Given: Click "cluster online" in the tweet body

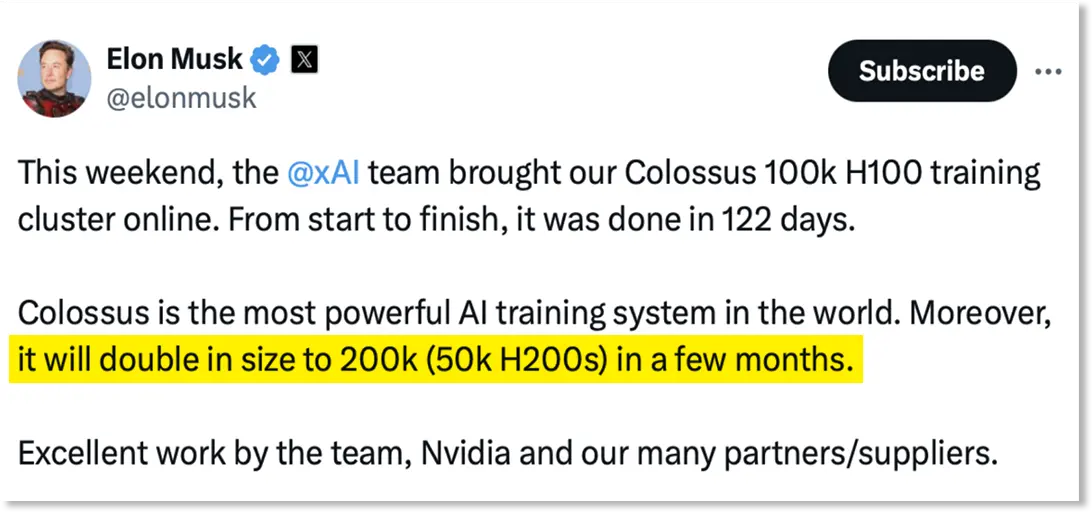Looking at the screenshot, I should [107, 219].
